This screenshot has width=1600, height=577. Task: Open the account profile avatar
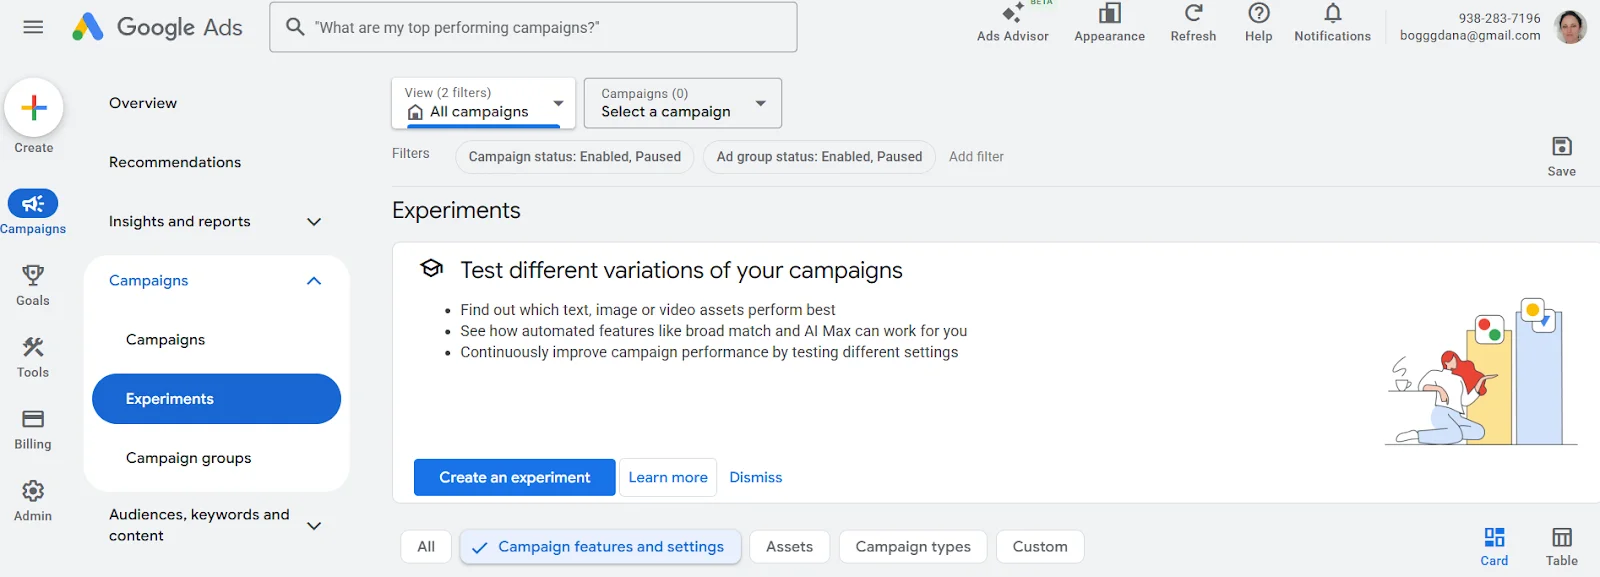1571,27
